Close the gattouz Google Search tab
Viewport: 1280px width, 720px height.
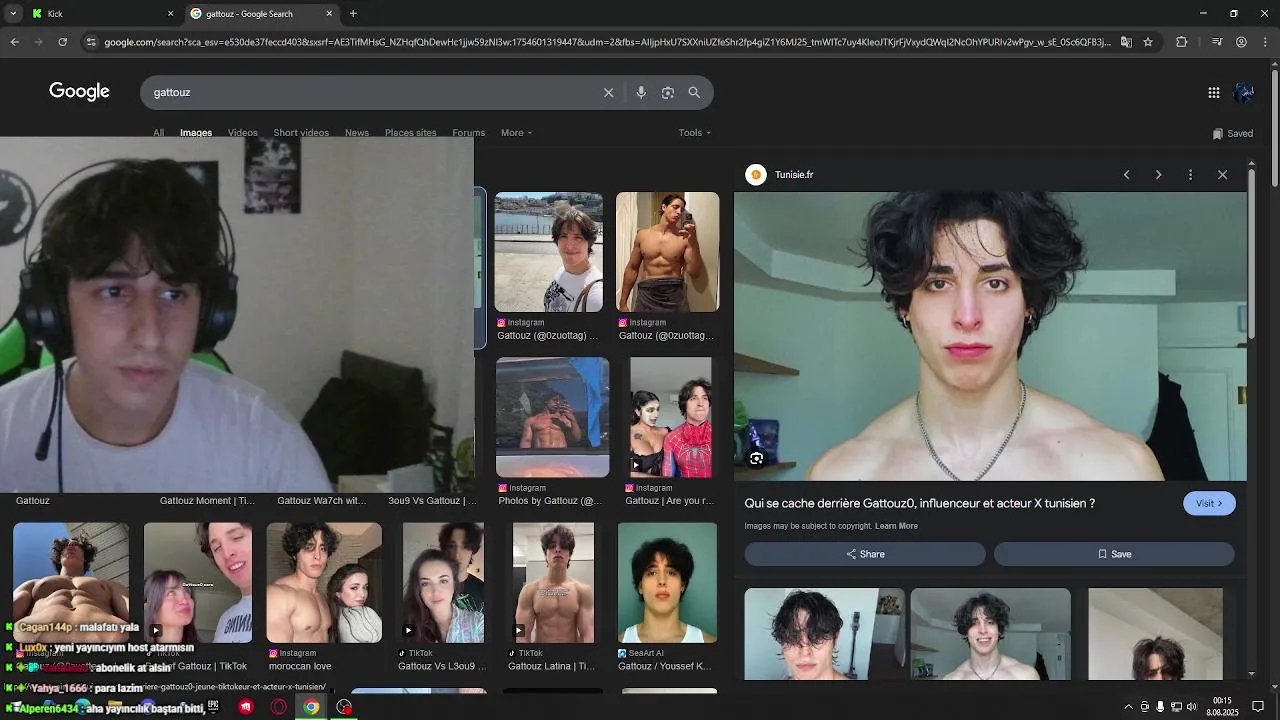click(329, 13)
